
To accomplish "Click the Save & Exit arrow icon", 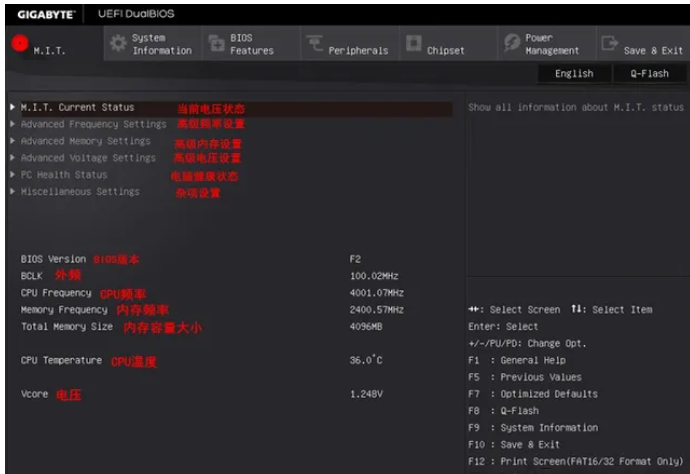I will (609, 44).
